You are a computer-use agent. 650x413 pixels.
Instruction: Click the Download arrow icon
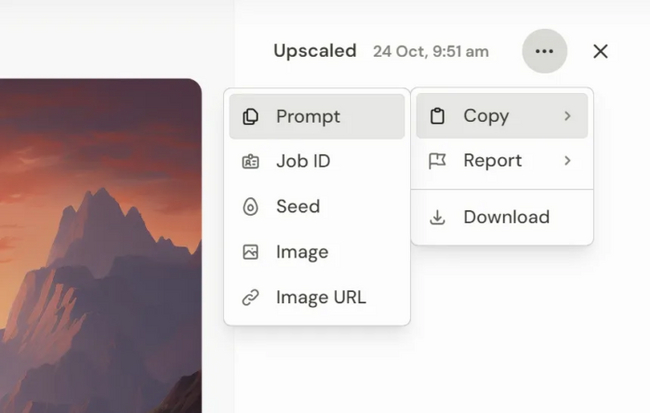click(437, 217)
